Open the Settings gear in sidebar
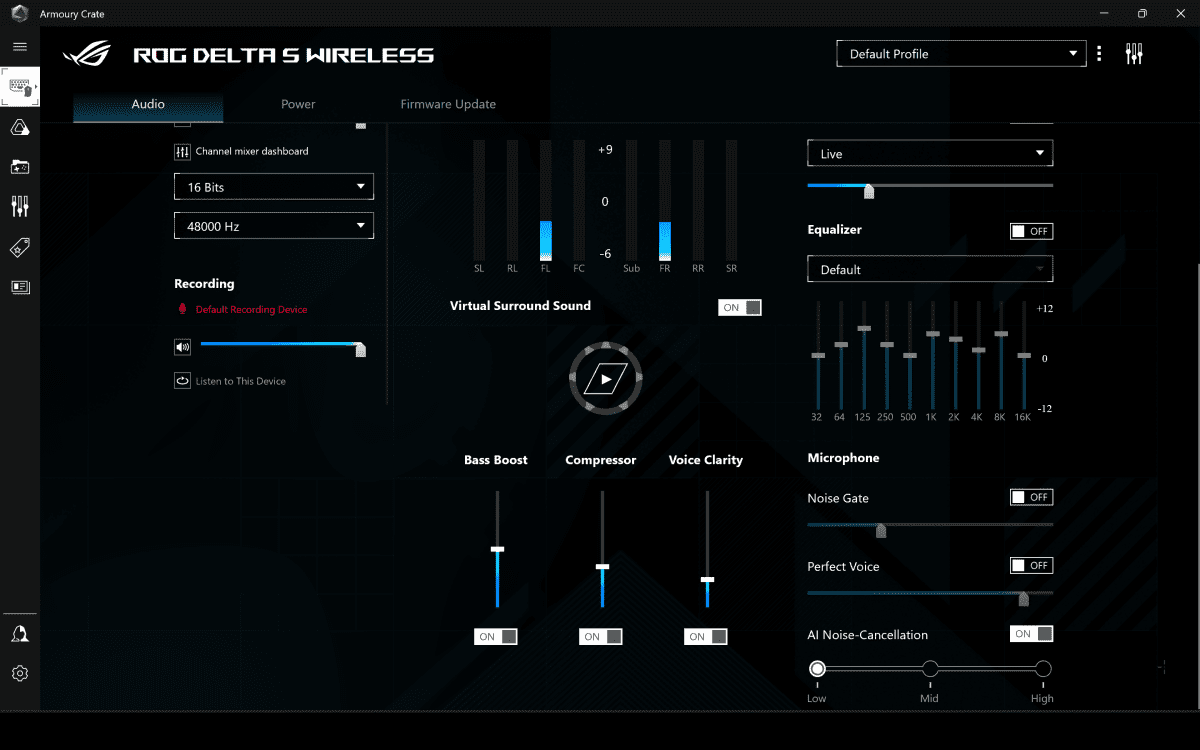Image resolution: width=1200 pixels, height=750 pixels. point(20,673)
